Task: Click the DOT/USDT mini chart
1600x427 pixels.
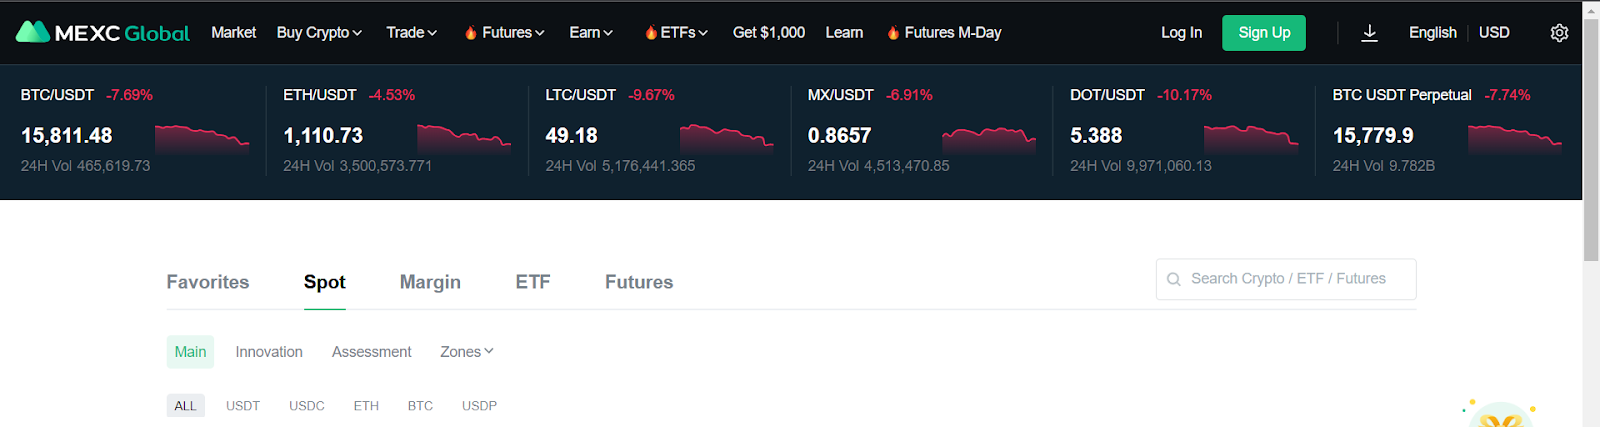Action: [x=1251, y=137]
